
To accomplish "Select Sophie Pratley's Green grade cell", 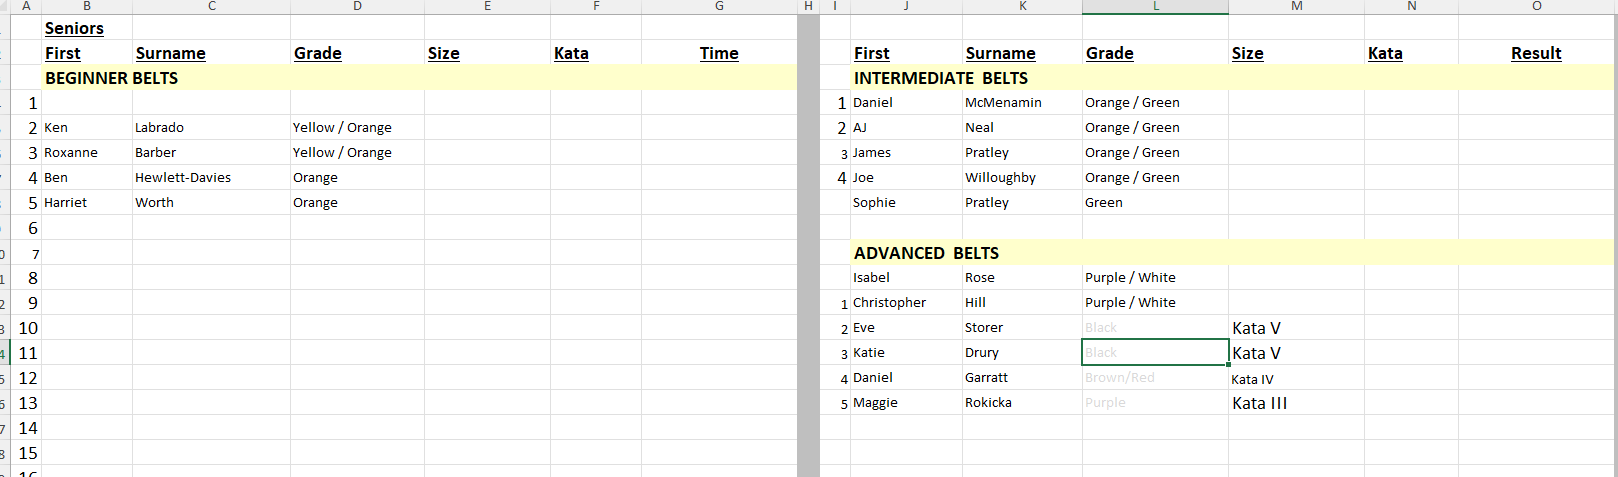I will point(1155,203).
